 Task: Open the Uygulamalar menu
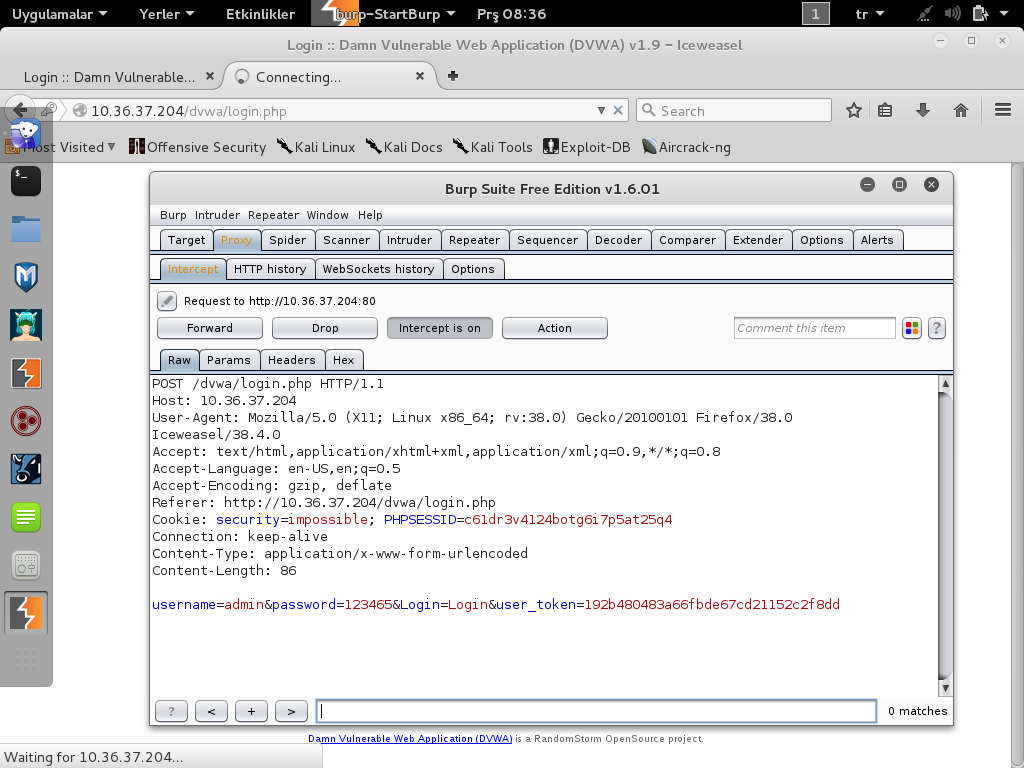59,14
